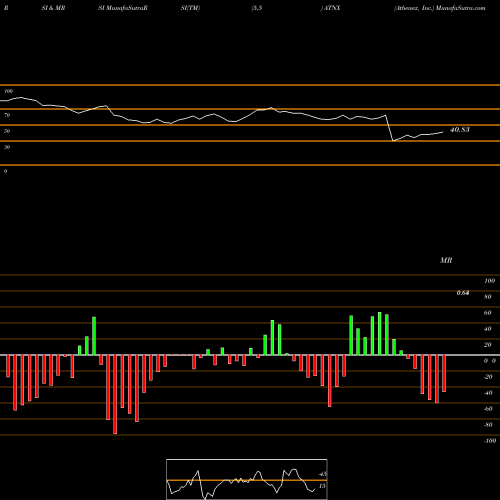The height and width of the screenshot is (500, 500).
Task: Click the MunafaSutra.com text in the header
Action: [x=460, y=8]
